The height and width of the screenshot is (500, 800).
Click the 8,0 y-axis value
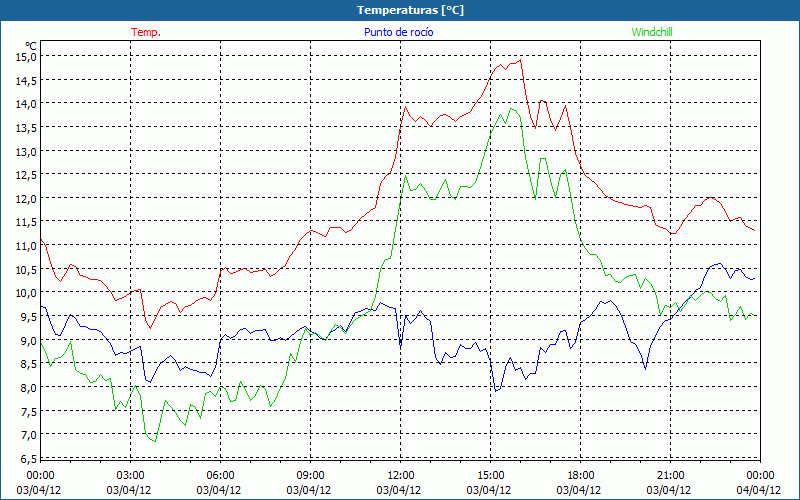[30, 387]
